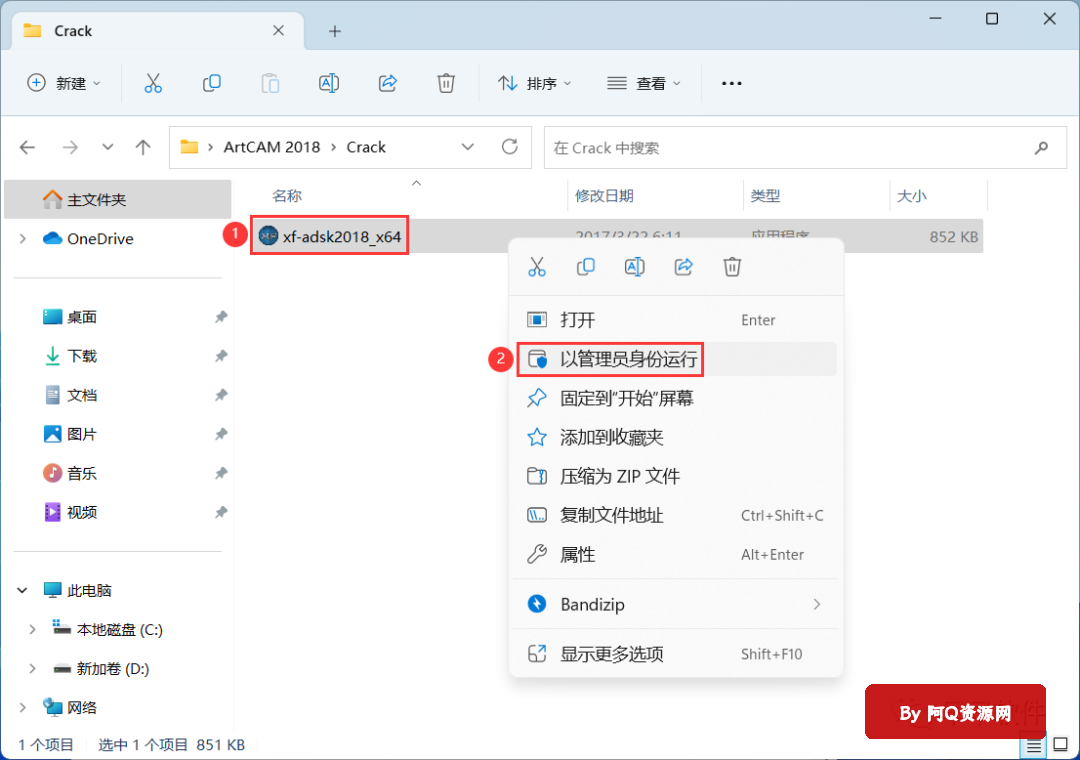Switch to details view icon in status bar

click(x=1034, y=746)
